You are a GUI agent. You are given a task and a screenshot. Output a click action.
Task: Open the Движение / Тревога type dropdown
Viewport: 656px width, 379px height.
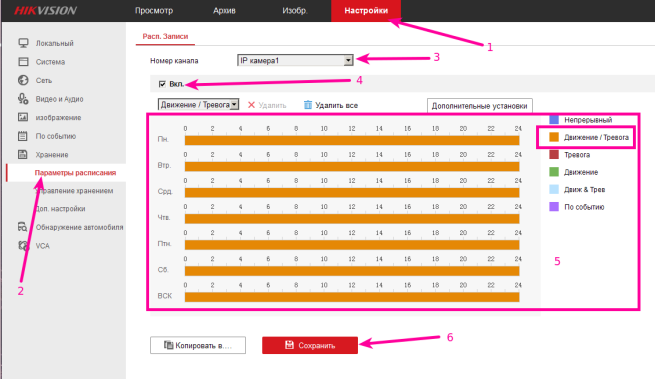click(x=198, y=105)
